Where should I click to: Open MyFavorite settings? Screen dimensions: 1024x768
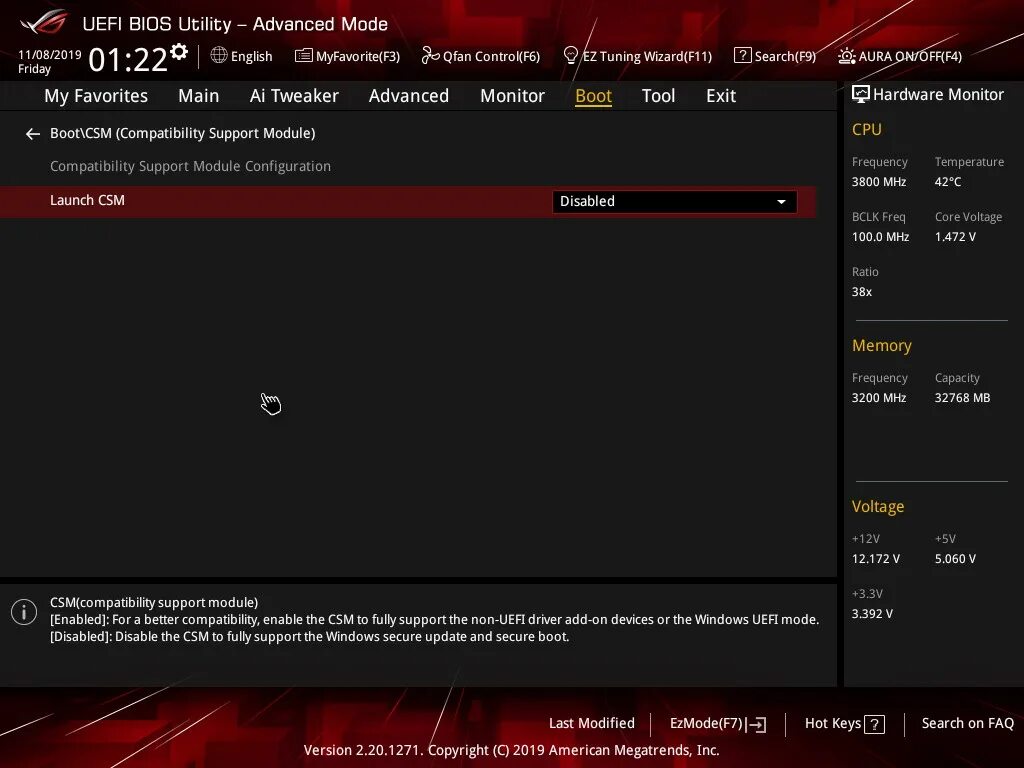pos(347,56)
